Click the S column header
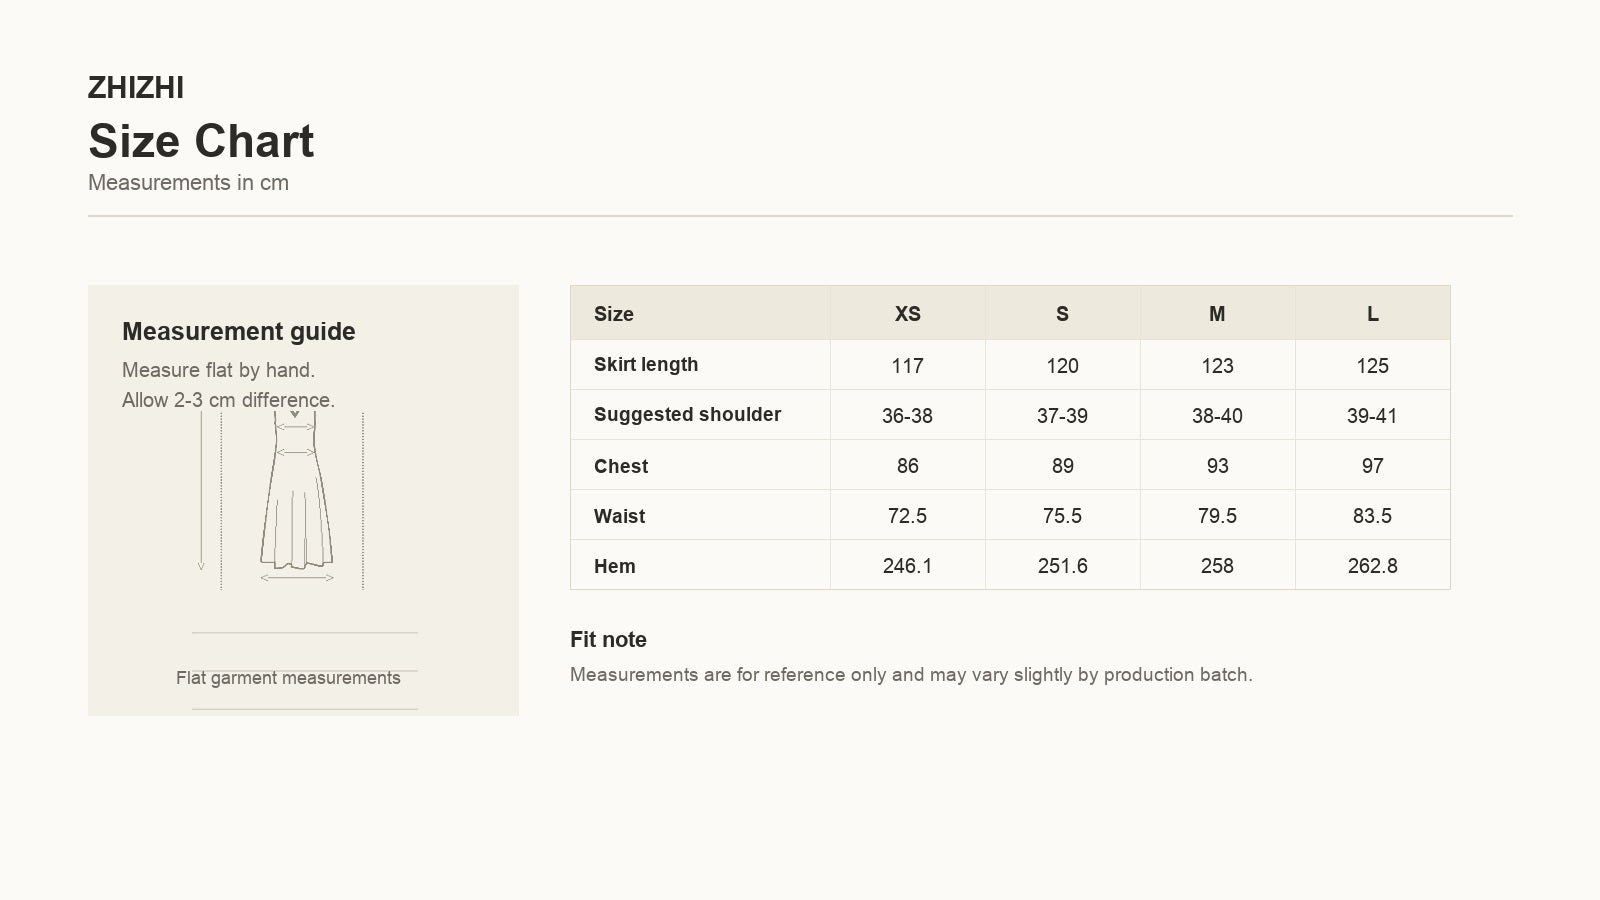This screenshot has width=1600, height=900. pos(1062,314)
